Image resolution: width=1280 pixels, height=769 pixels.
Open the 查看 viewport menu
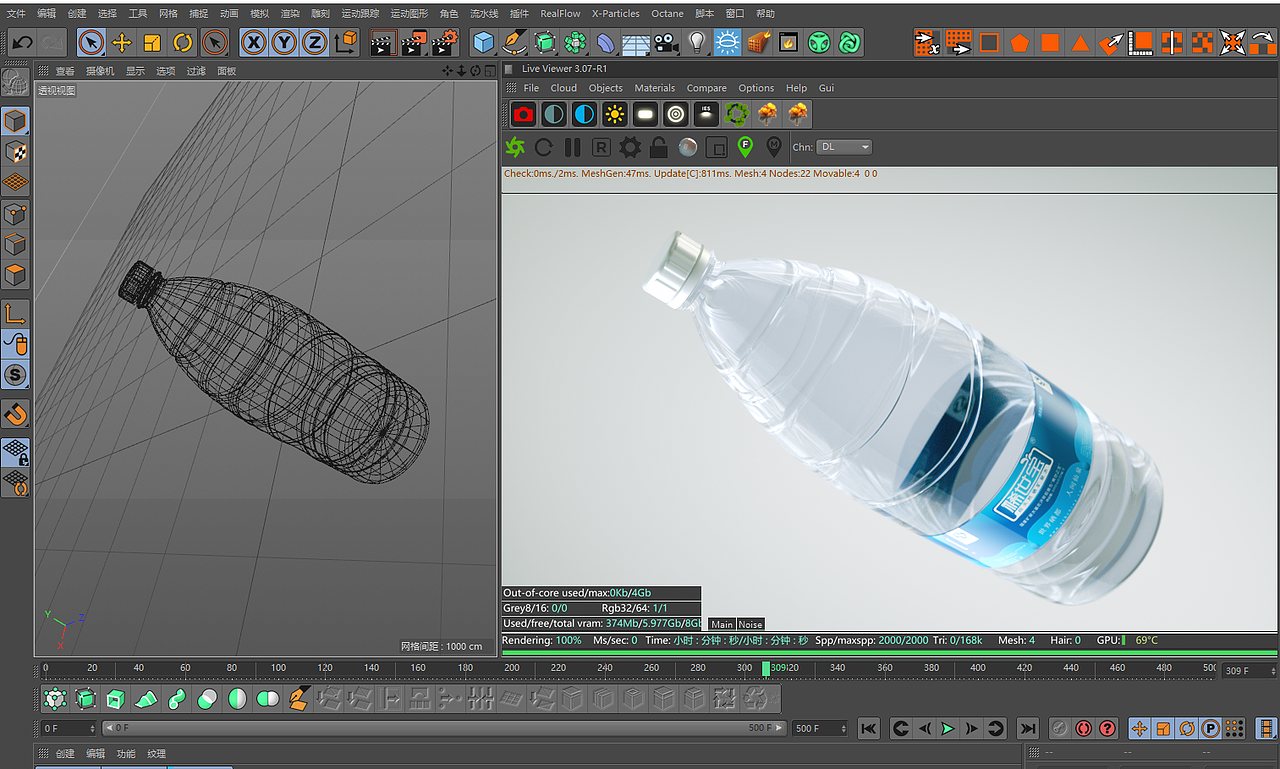(65, 71)
